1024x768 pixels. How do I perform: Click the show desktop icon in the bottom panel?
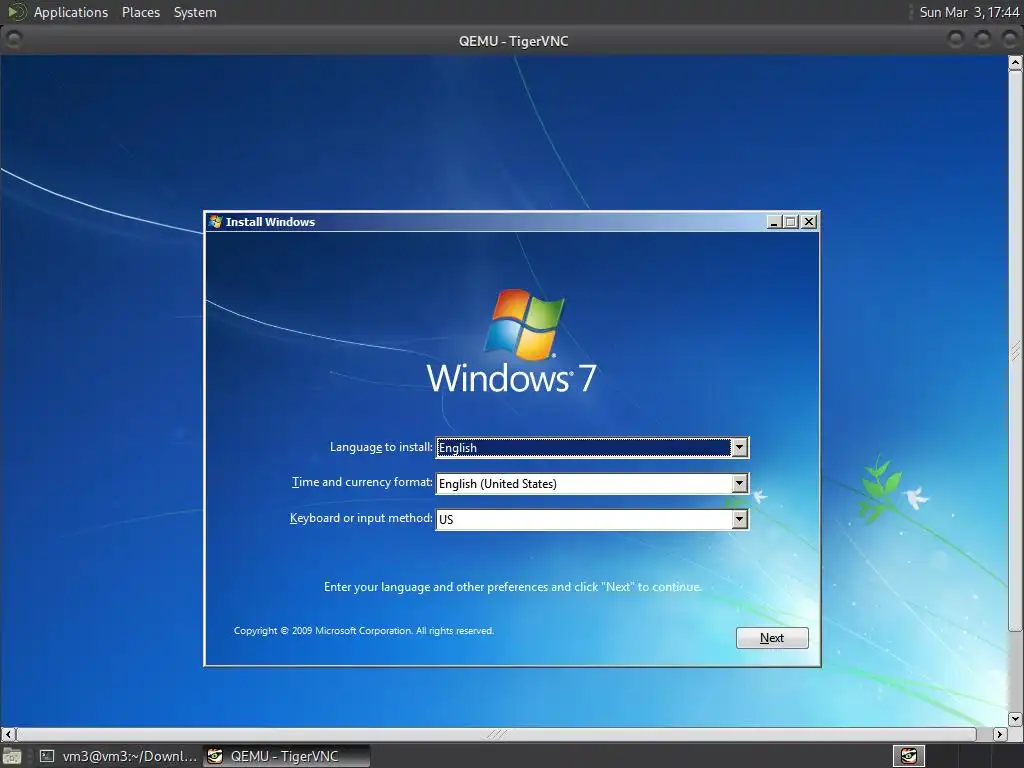tap(12, 756)
